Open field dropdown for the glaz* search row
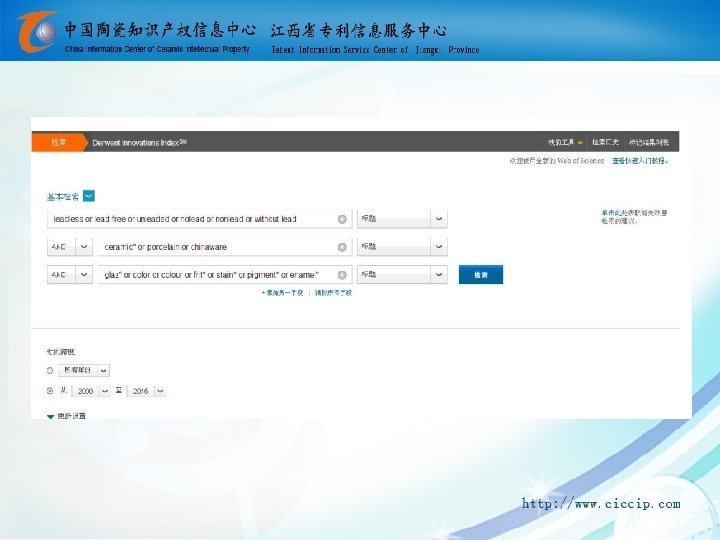The image size is (720, 540). click(439, 275)
